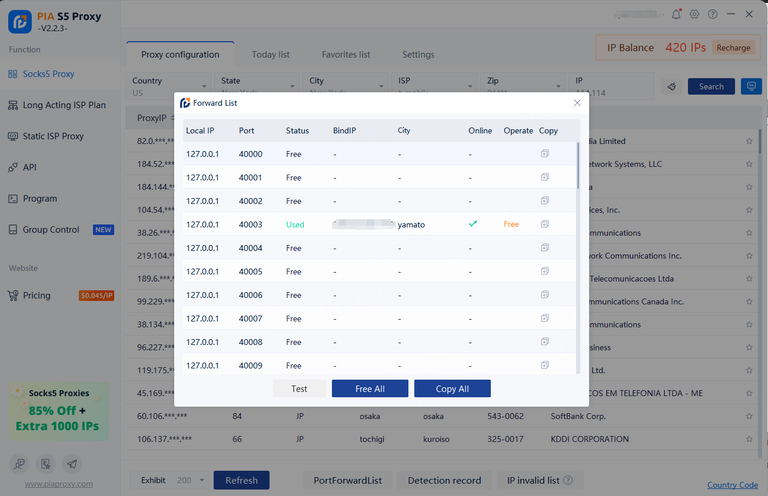Favorite the KDDI CORPORATION proxy row

(x=749, y=439)
